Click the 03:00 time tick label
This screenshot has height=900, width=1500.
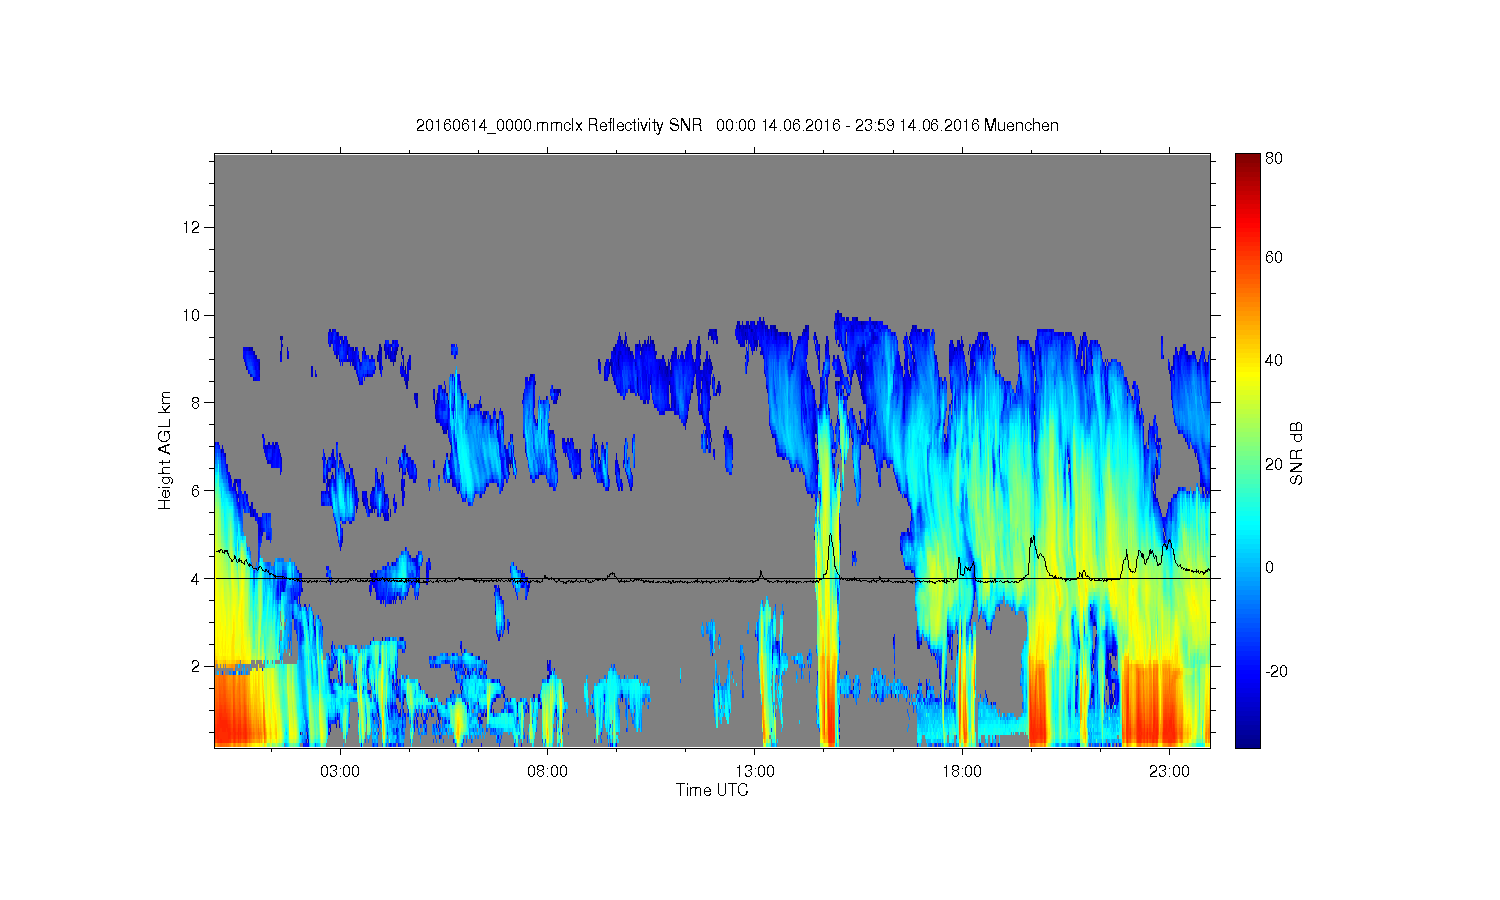pos(340,771)
